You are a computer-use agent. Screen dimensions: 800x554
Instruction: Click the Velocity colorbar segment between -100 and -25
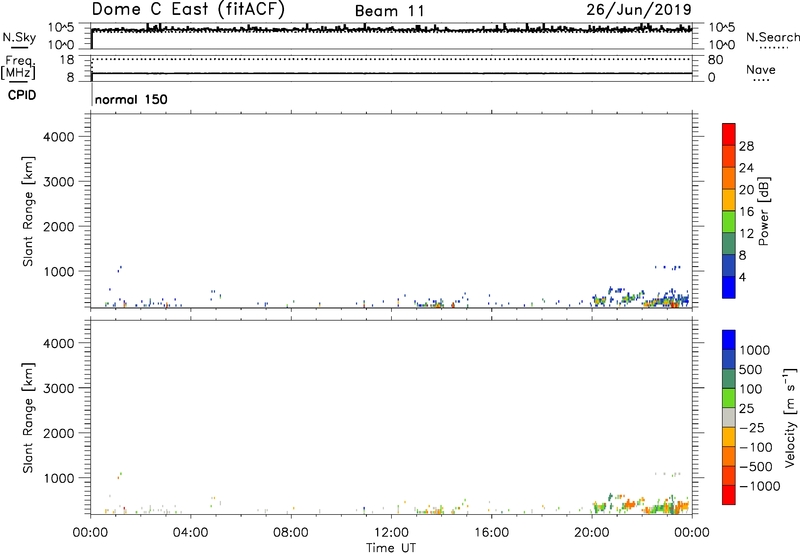pyautogui.click(x=729, y=437)
